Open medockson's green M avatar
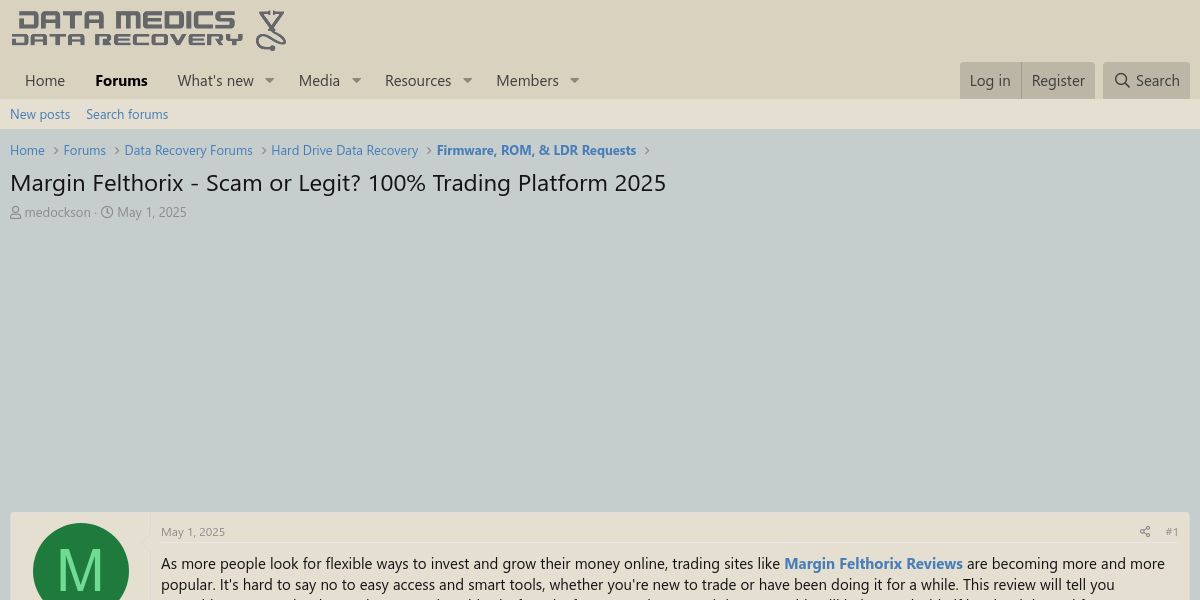Viewport: 1200px width, 600px height. pos(81,562)
